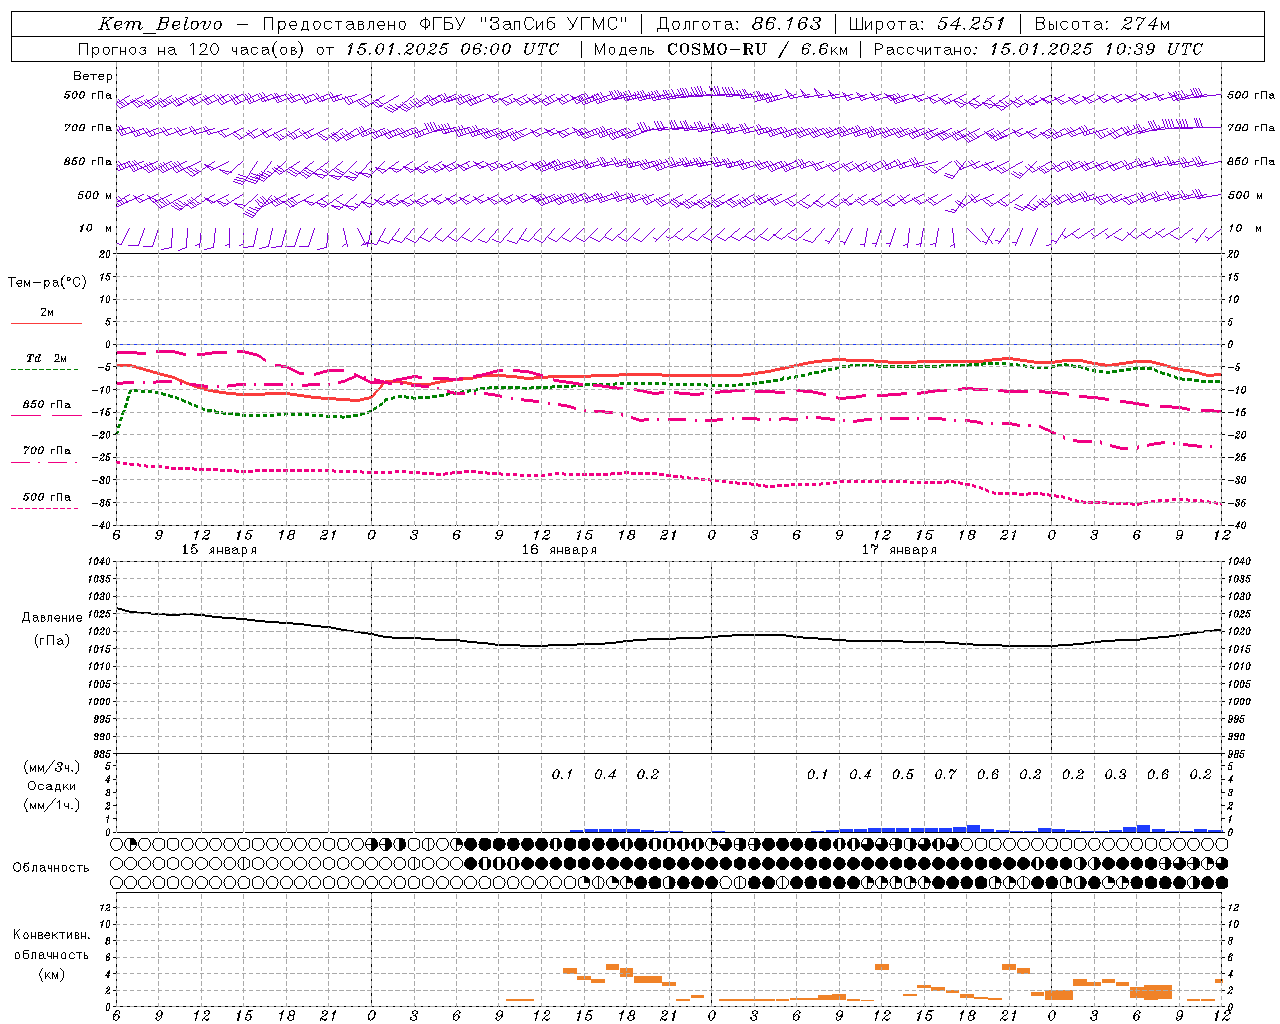
Task: Click the computed time 15.01.2025 10:39 UTC
Action: 1096,49
